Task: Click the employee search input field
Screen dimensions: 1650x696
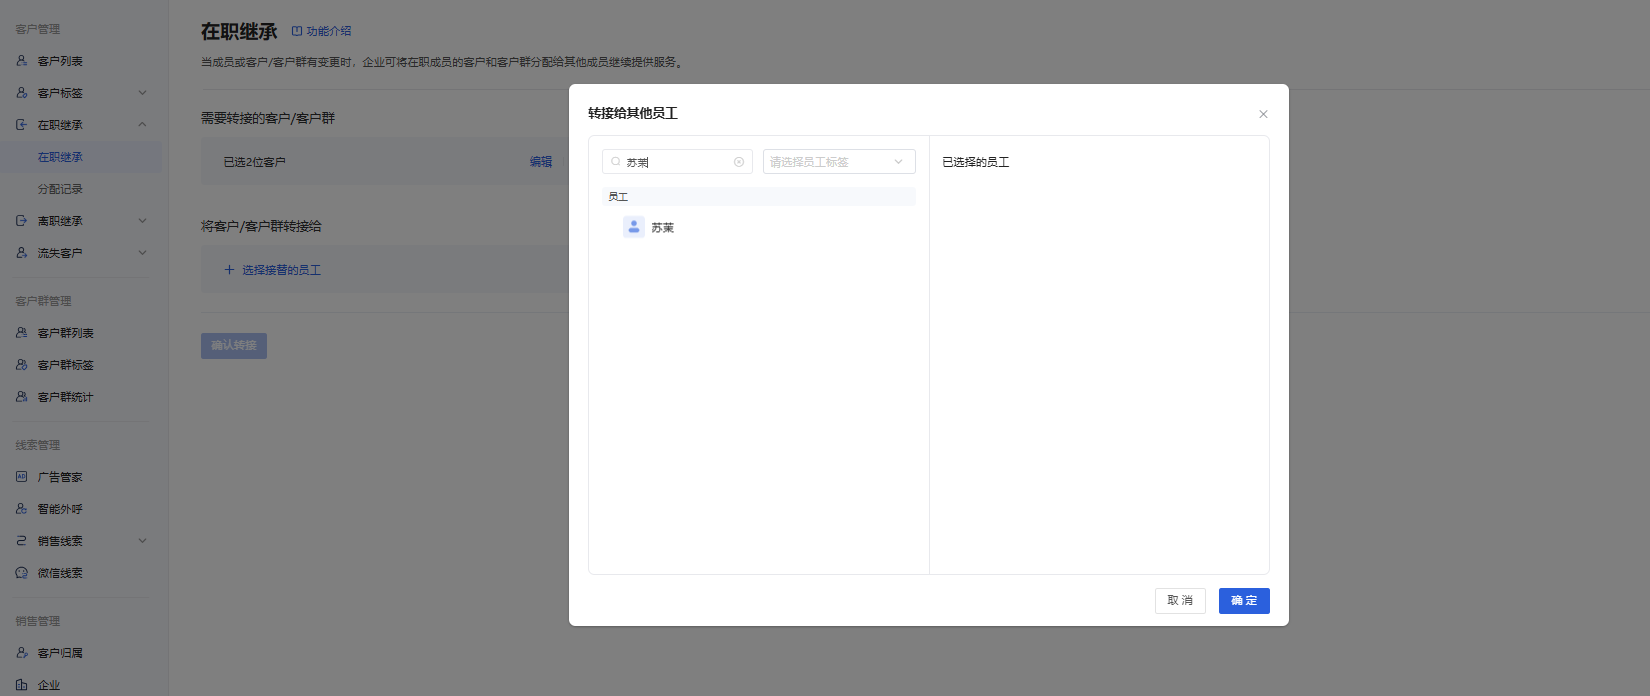Action: click(x=677, y=162)
